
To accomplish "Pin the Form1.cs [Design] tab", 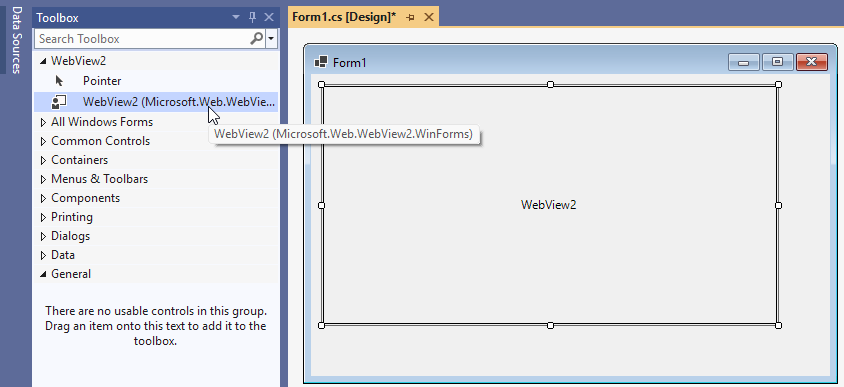I will coord(410,17).
